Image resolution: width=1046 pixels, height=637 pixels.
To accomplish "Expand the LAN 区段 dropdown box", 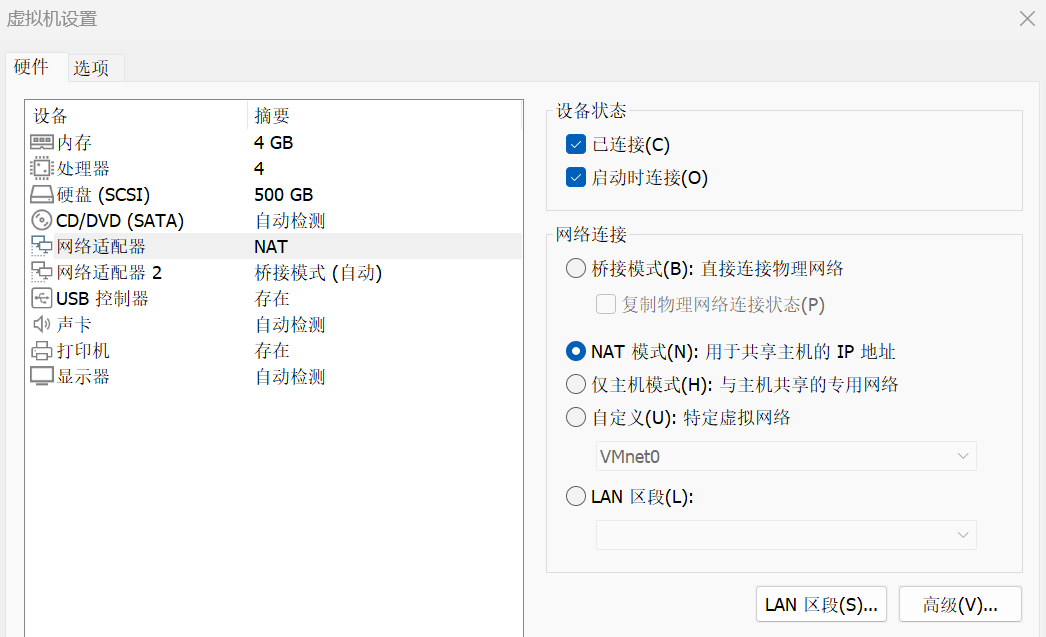I will tap(785, 535).
